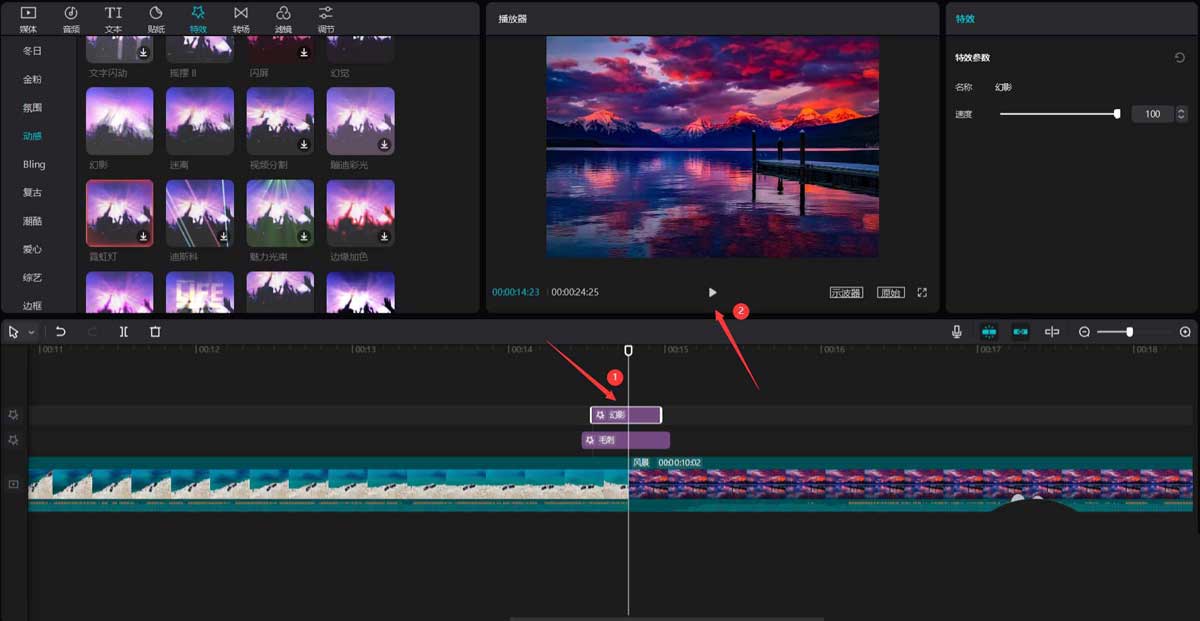Toggle the preview axis icon left of zoom-out
The width and height of the screenshot is (1200, 621).
(x=1052, y=332)
